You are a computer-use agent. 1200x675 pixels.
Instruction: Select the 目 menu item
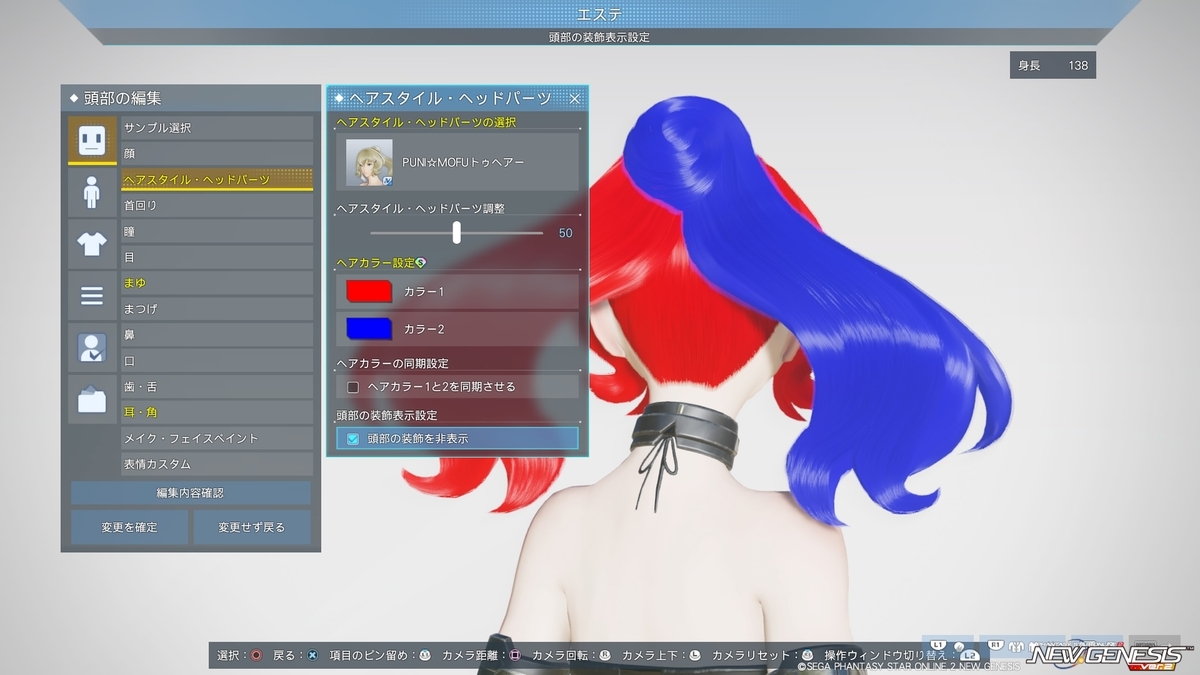click(x=217, y=257)
